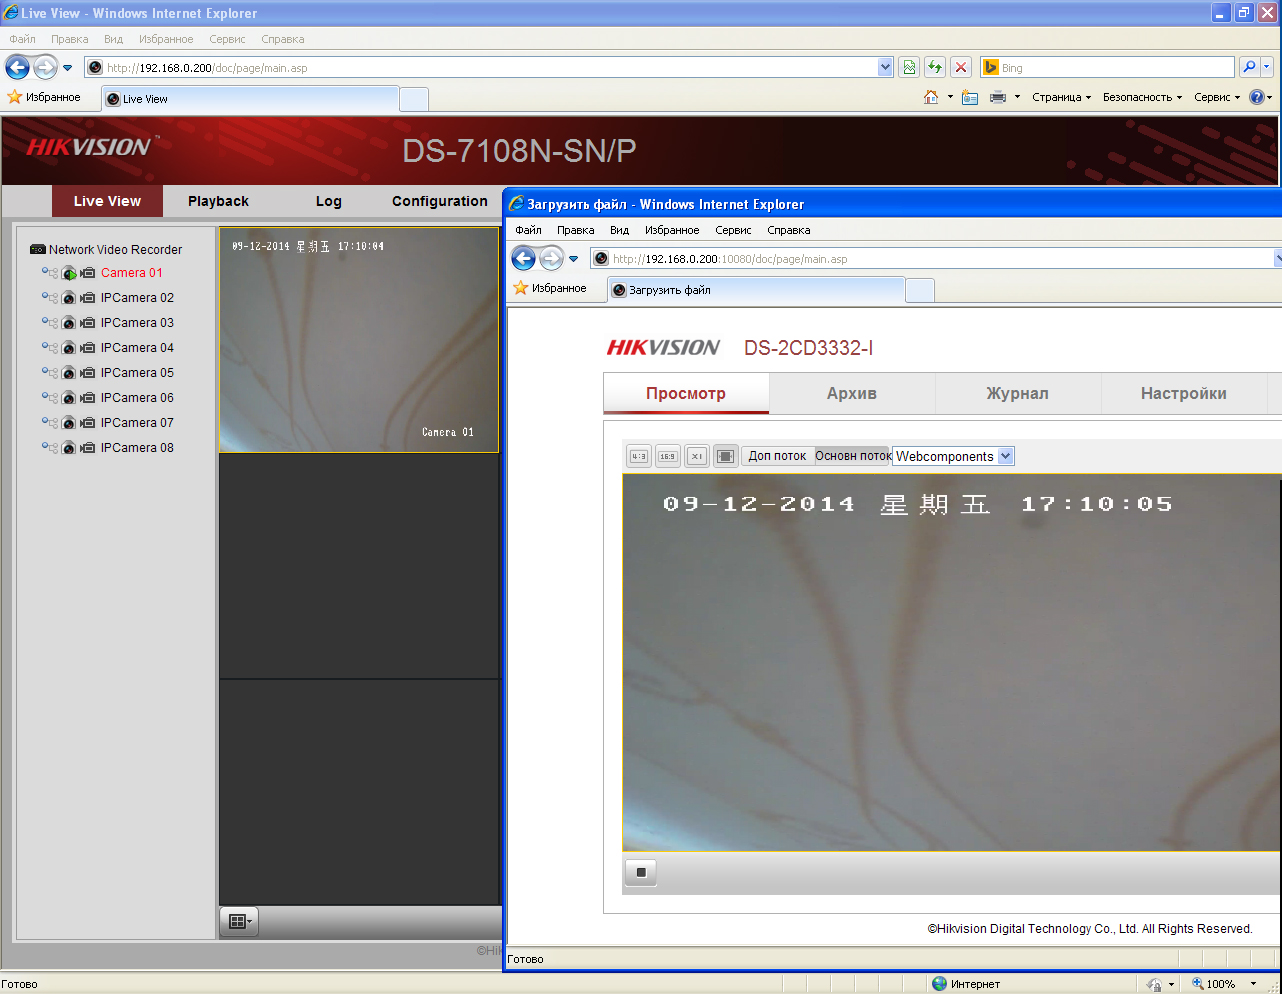Open search provider dropdown beside magnifier
The width and height of the screenshot is (1282, 994).
tap(1267, 67)
